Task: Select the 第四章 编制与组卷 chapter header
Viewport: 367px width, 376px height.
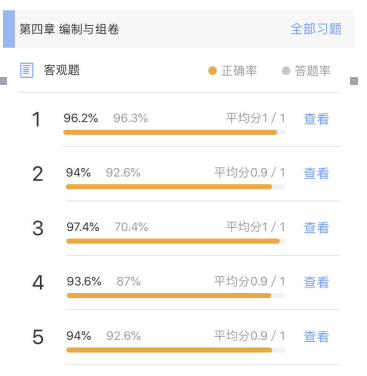Action: point(69,29)
